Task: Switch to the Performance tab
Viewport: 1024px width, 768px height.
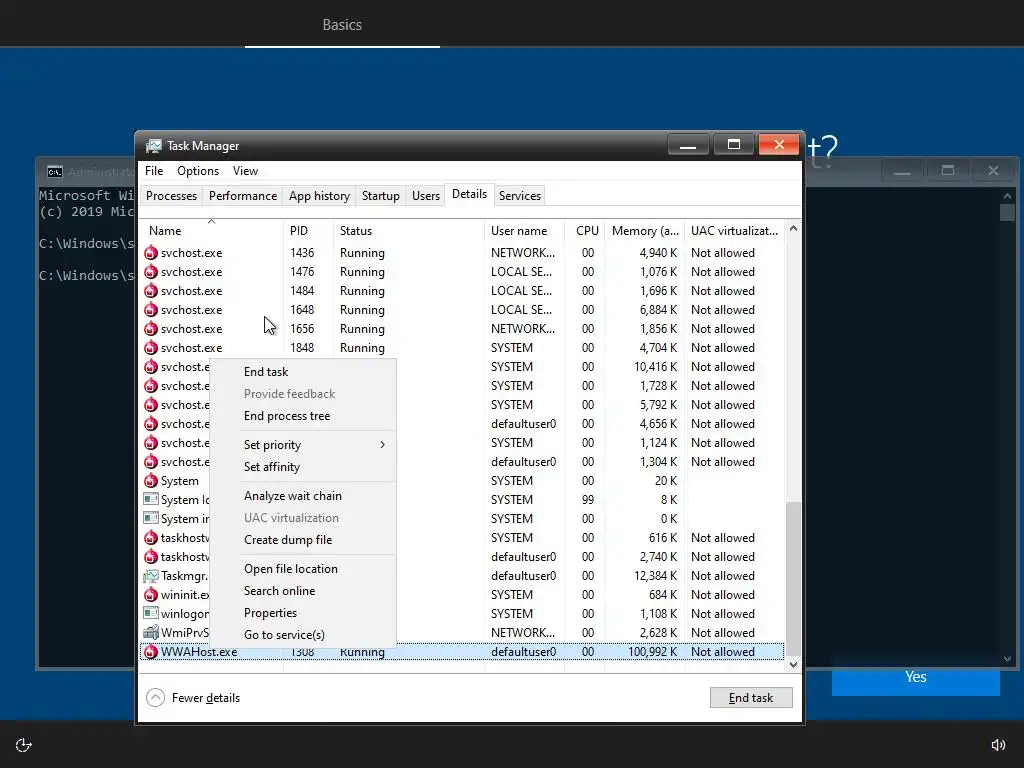Action: [243, 196]
